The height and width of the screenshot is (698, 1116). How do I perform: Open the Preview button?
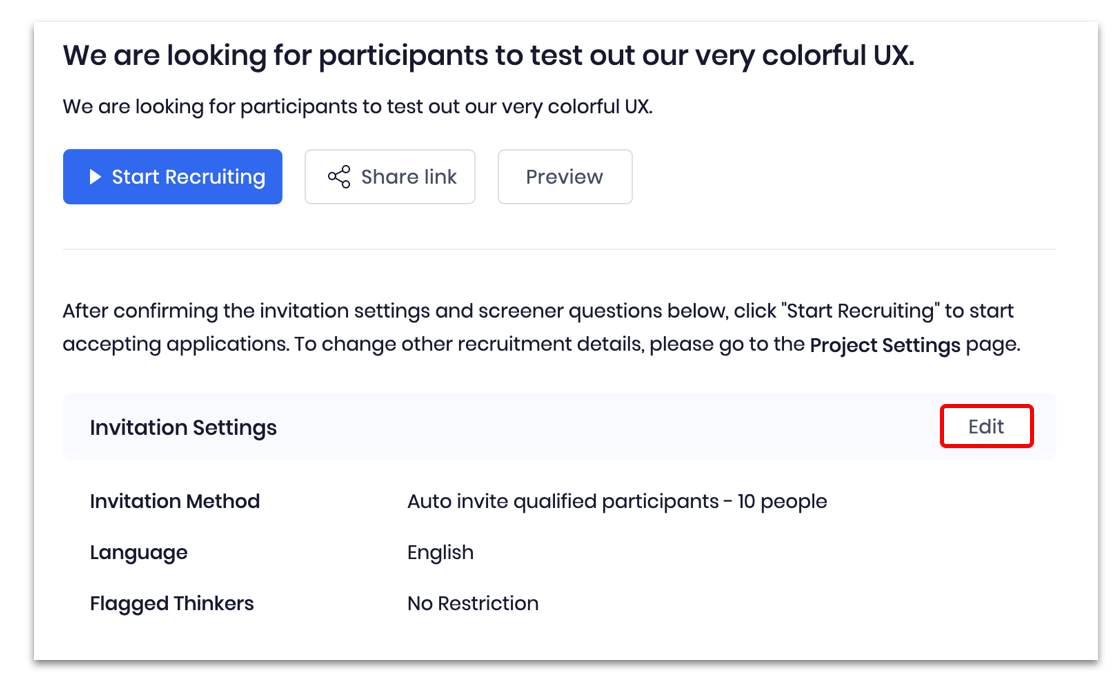[564, 177]
